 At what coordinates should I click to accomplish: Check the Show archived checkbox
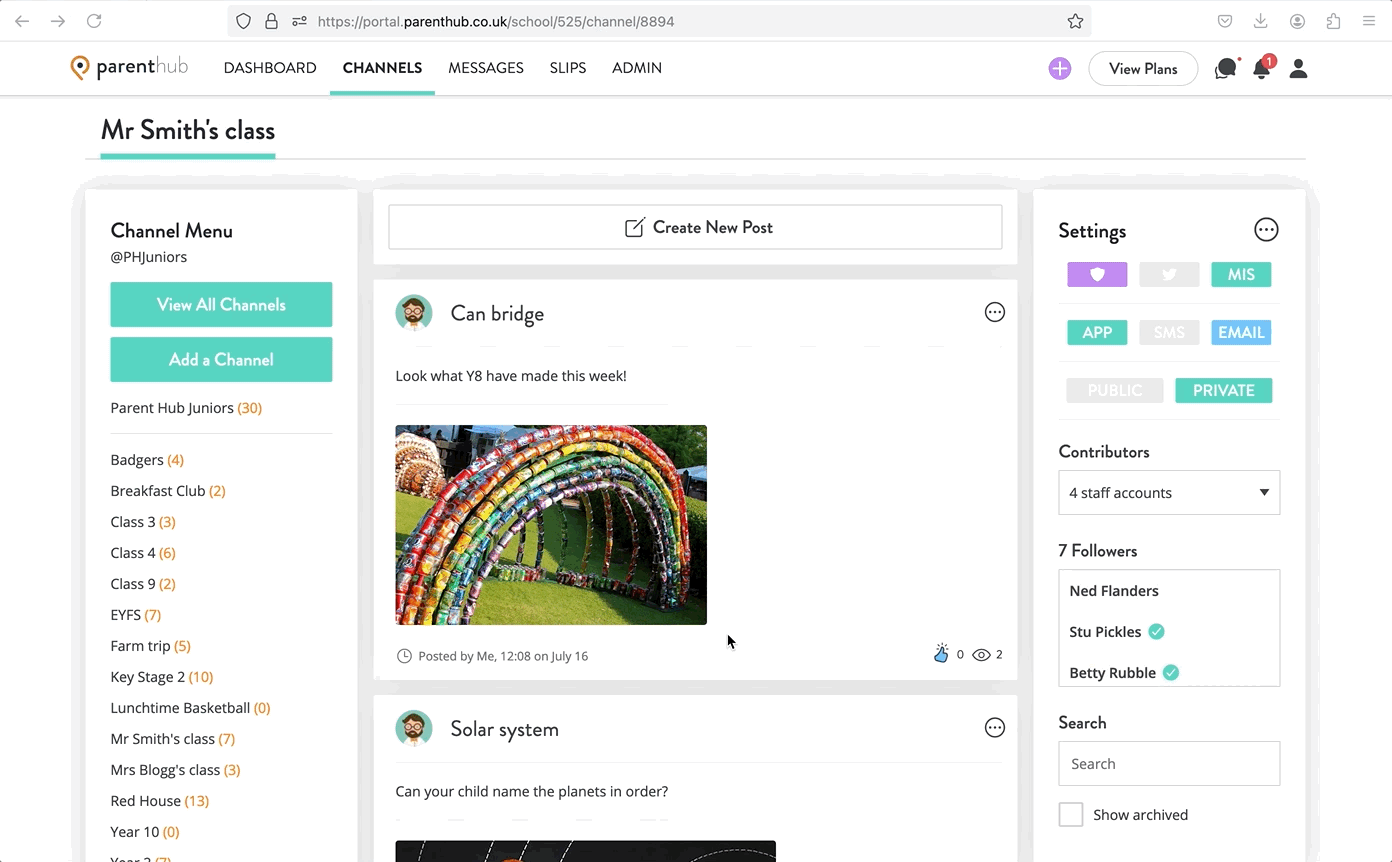[x=1071, y=814]
